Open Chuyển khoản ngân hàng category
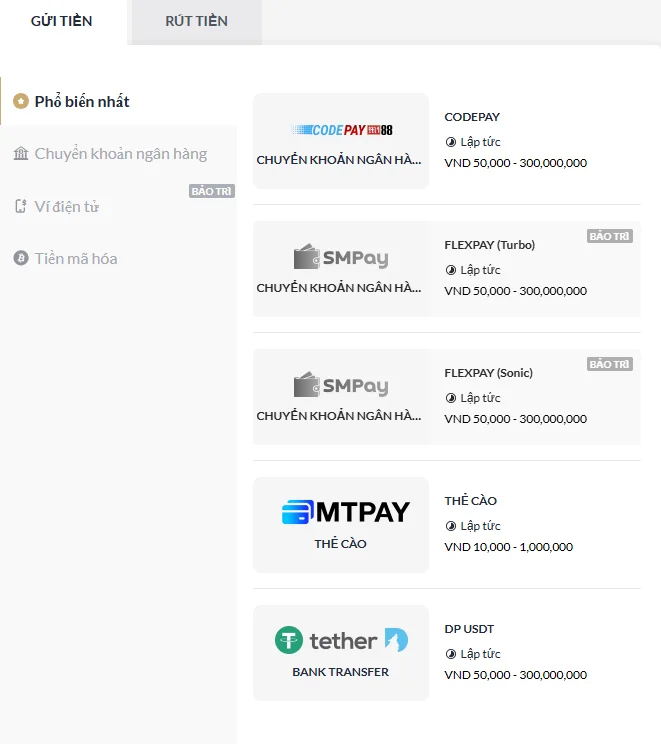The height and width of the screenshot is (744, 661). coord(120,153)
